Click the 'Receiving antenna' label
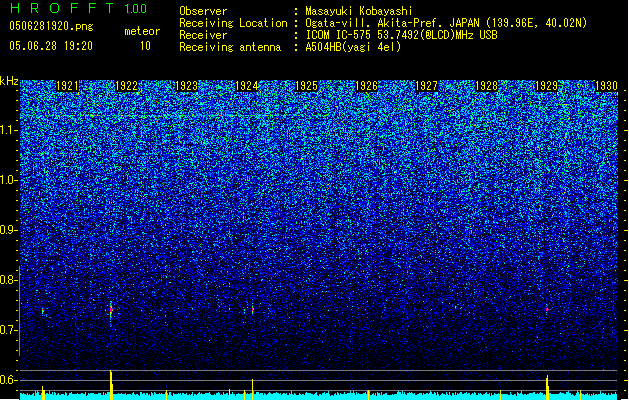629x400 pixels. coord(230,47)
